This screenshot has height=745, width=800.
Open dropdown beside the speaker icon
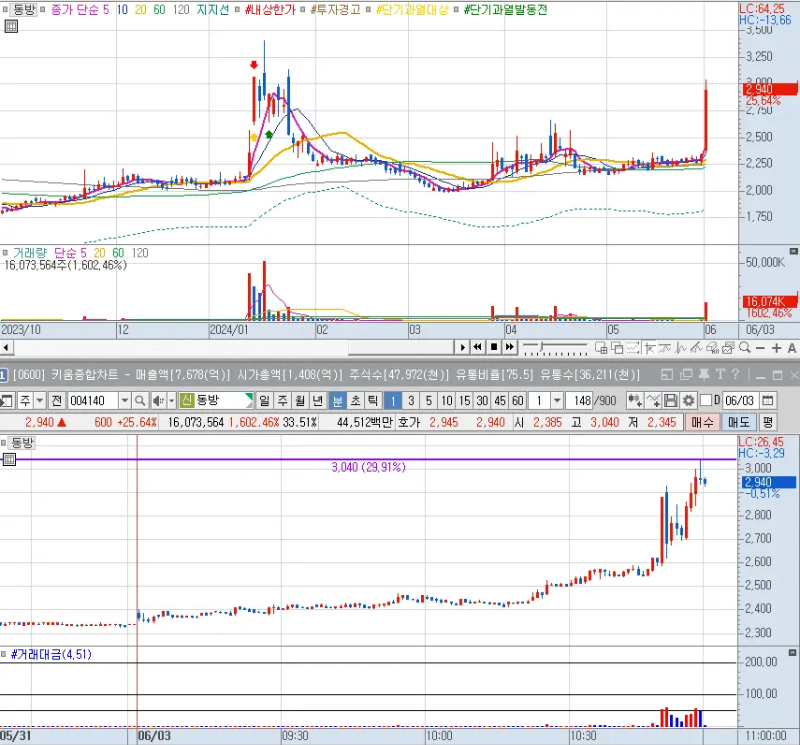[171, 401]
